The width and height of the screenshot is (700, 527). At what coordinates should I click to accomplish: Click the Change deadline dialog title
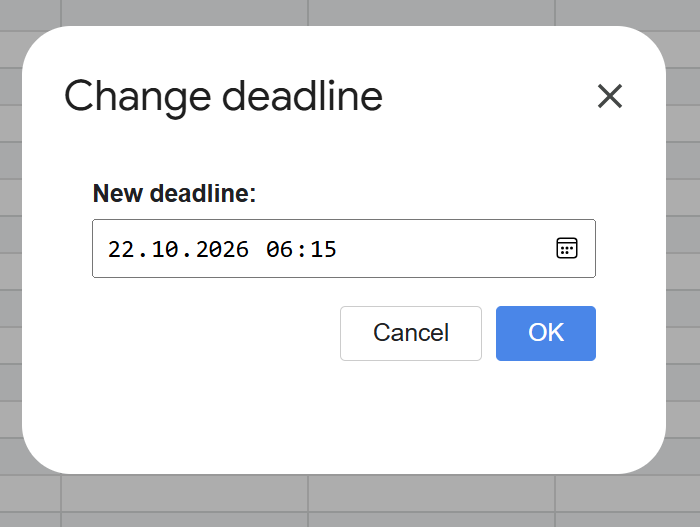click(223, 97)
